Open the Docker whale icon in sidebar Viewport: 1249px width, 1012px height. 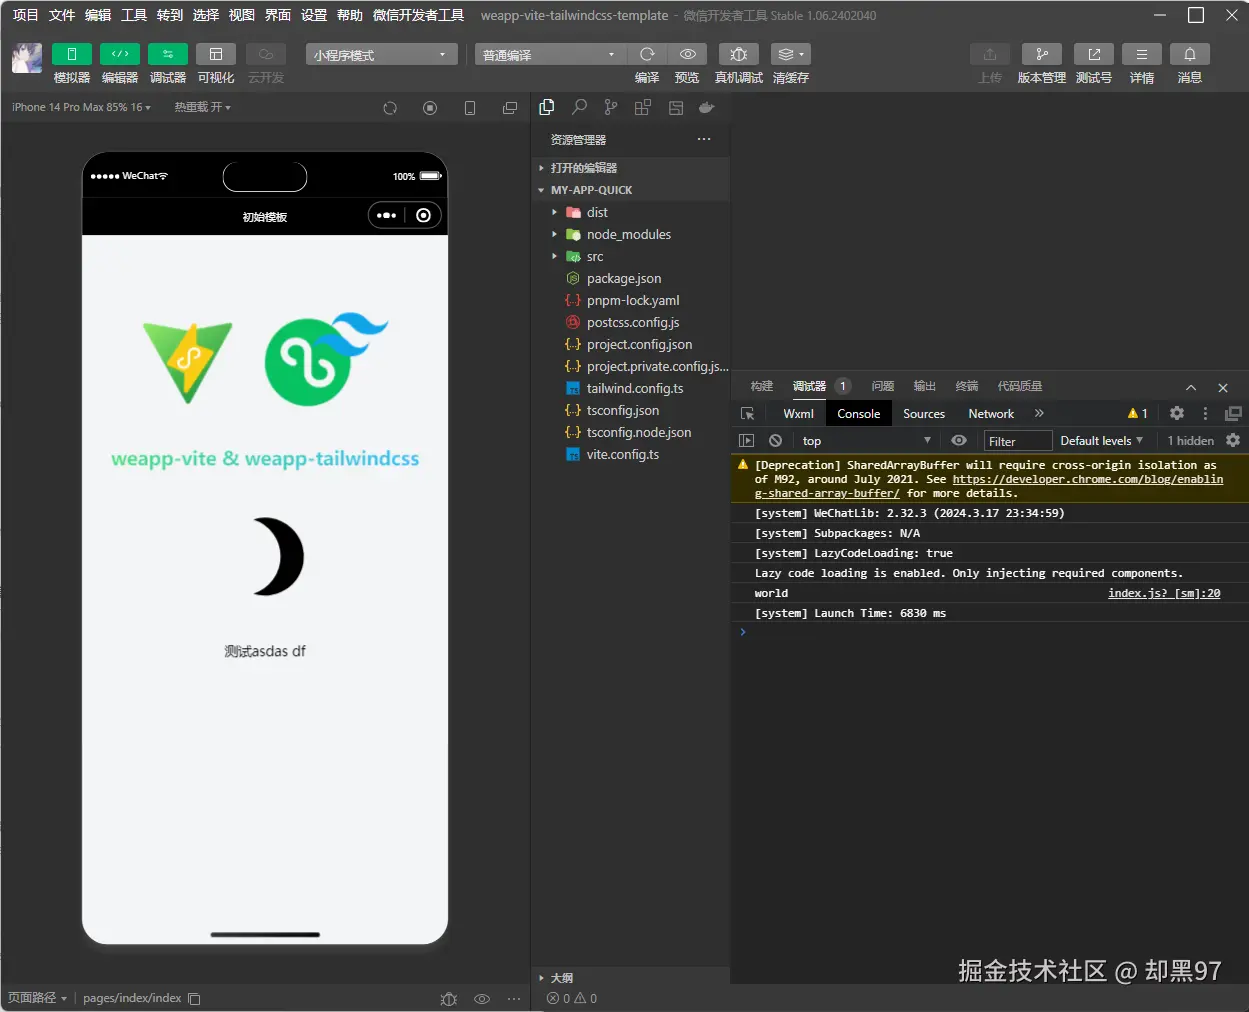click(x=707, y=107)
